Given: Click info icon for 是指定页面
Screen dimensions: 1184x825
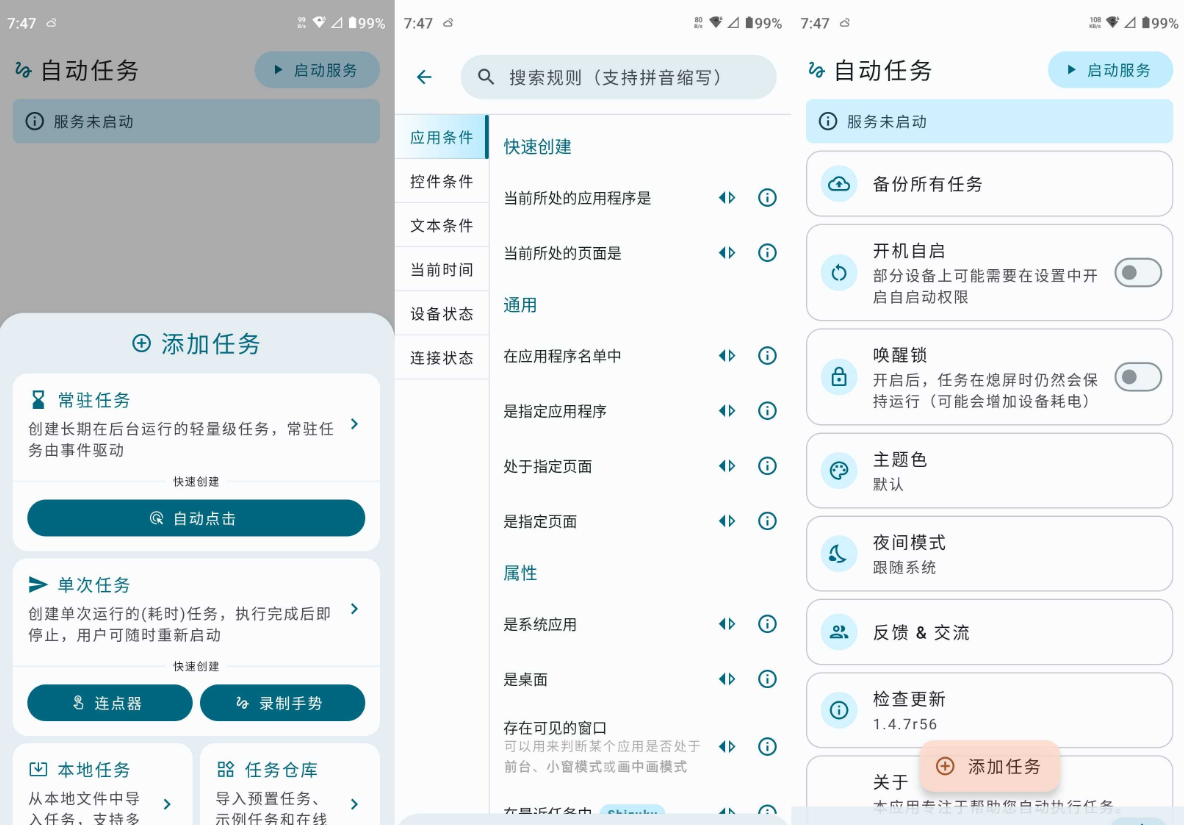Looking at the screenshot, I should tap(767, 521).
